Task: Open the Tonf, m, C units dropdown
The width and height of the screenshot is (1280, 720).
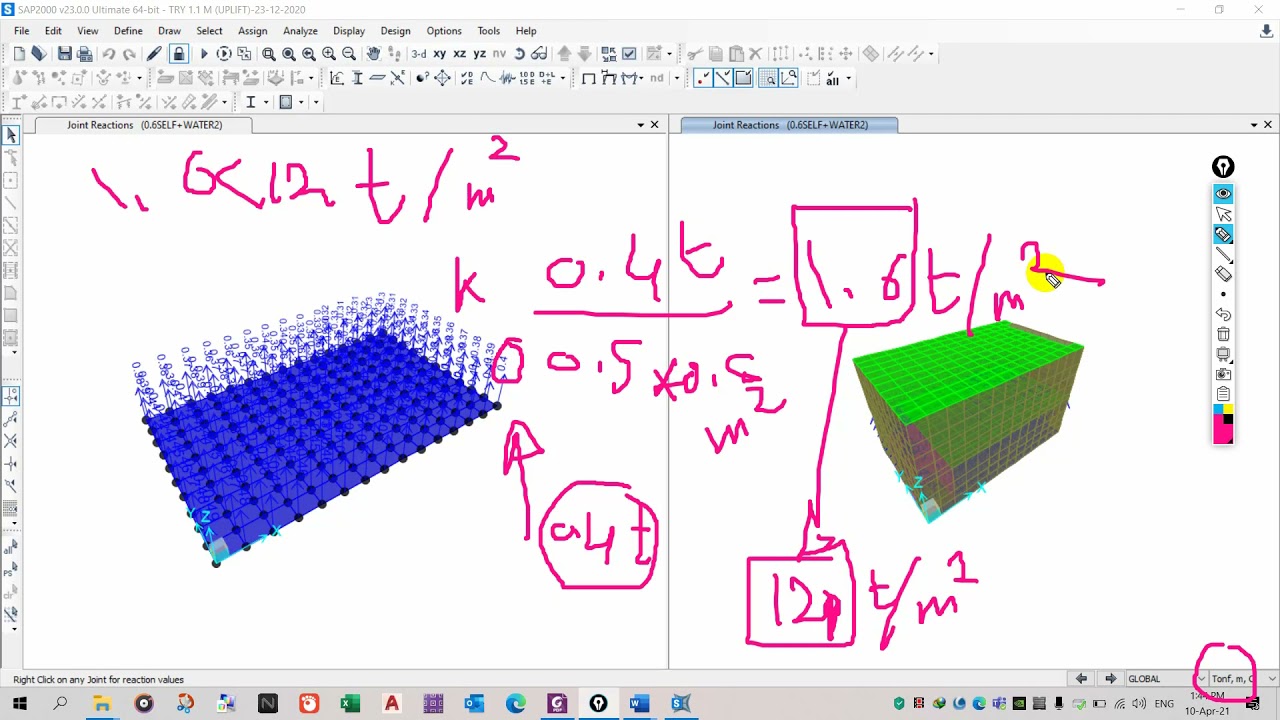Action: 1243,679
